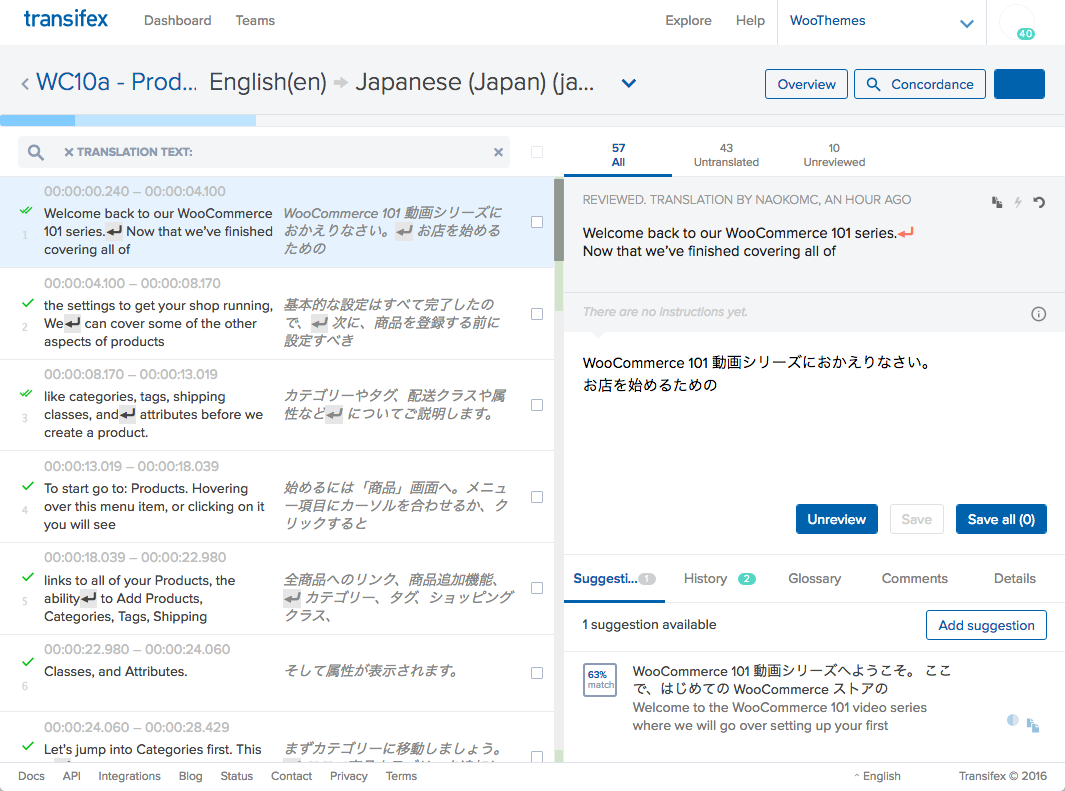Click the copy source string icon

coord(997,203)
